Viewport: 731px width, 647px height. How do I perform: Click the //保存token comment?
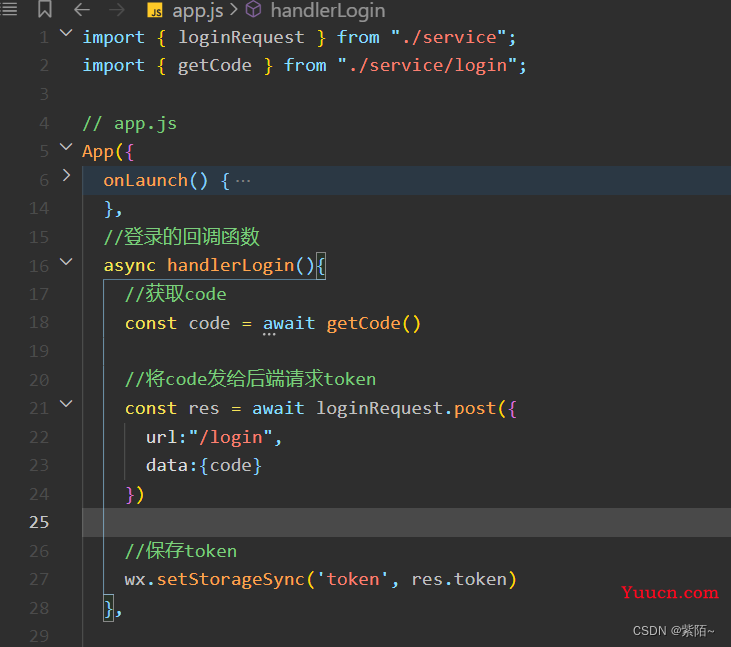(x=181, y=551)
